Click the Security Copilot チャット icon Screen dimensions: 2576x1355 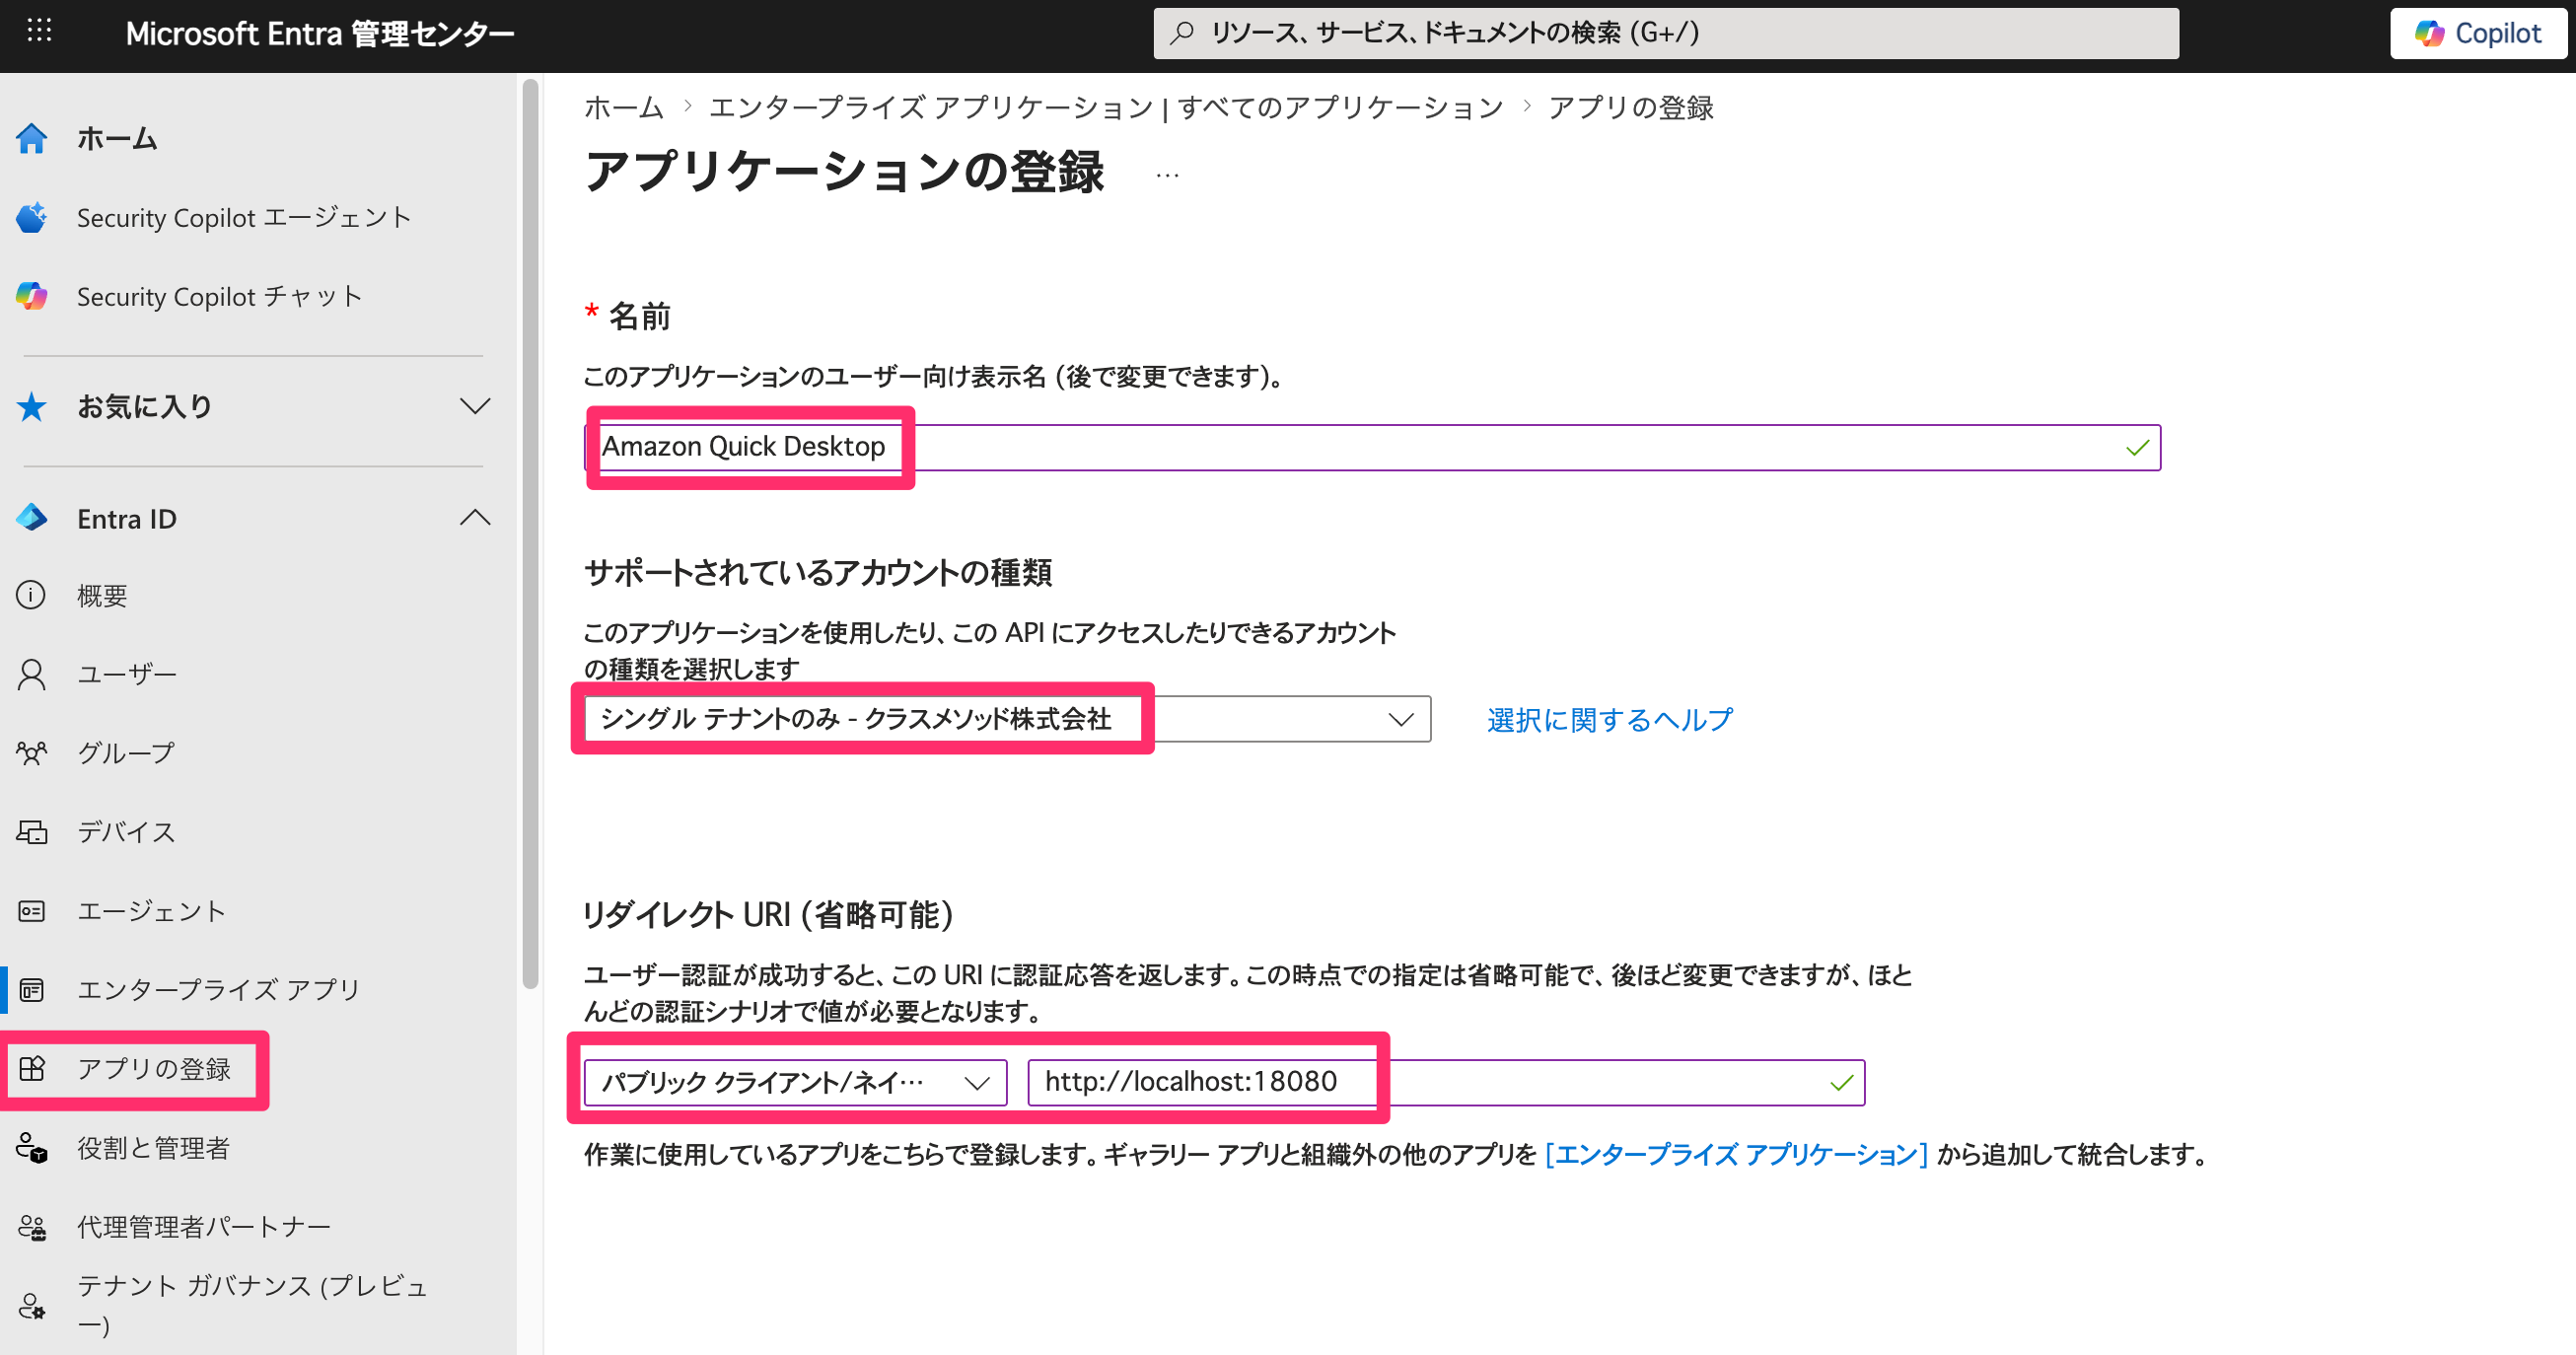click(32, 296)
